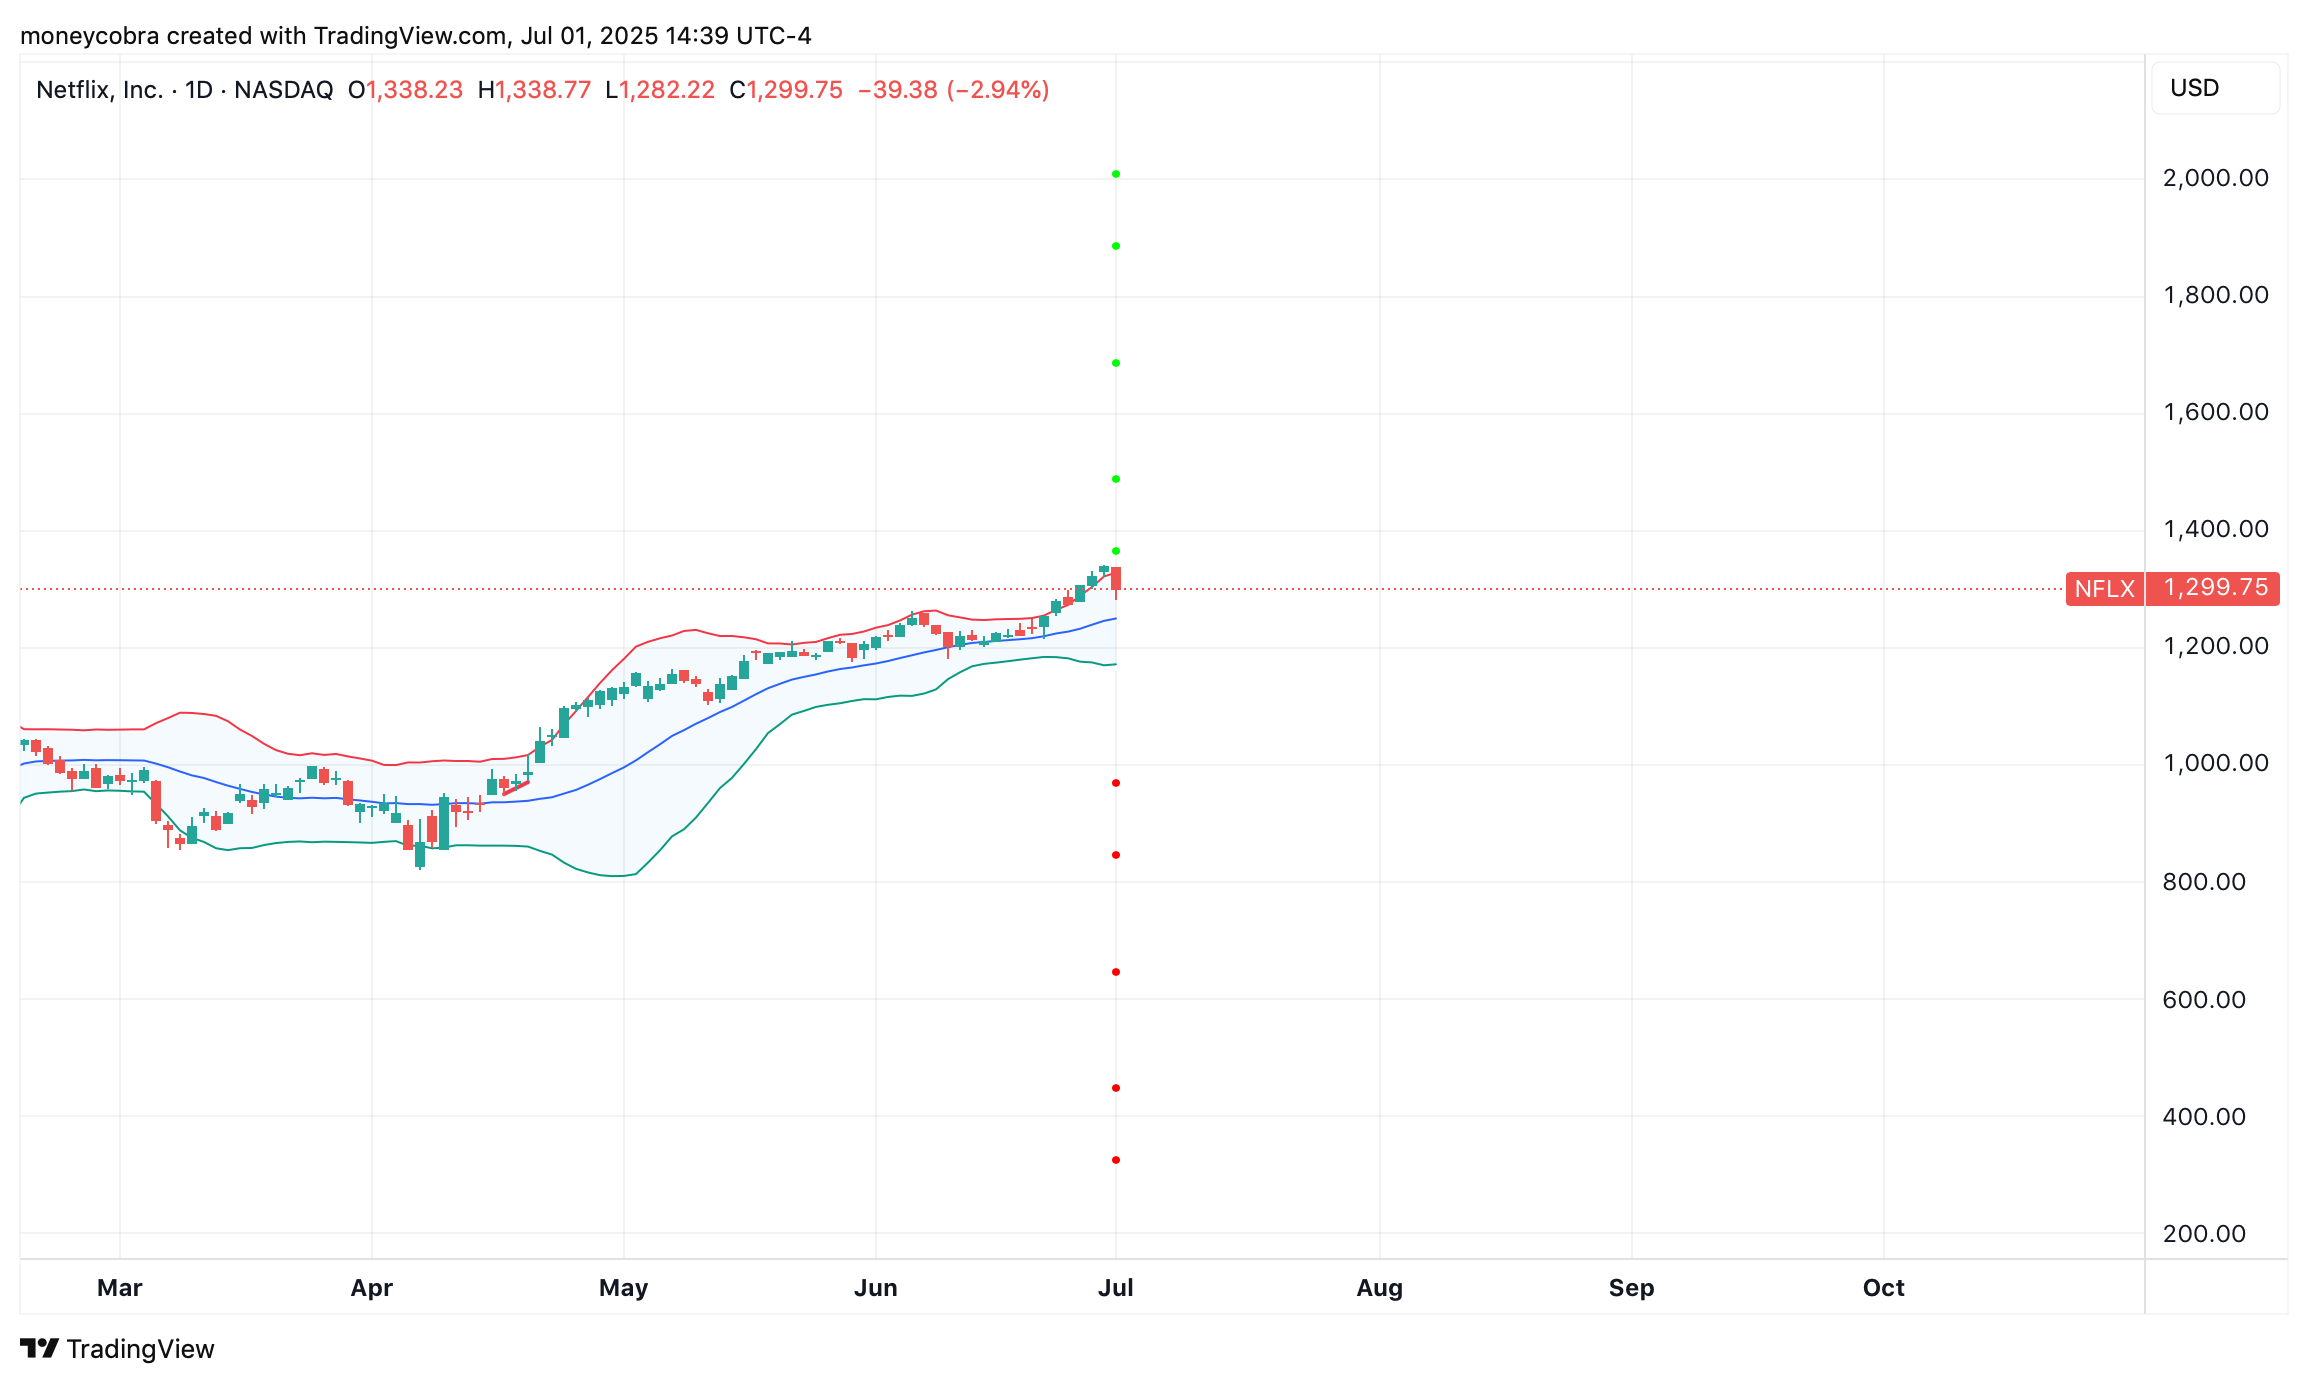Click the Jun label on time axis
The image size is (2308, 1384).
tap(875, 1288)
